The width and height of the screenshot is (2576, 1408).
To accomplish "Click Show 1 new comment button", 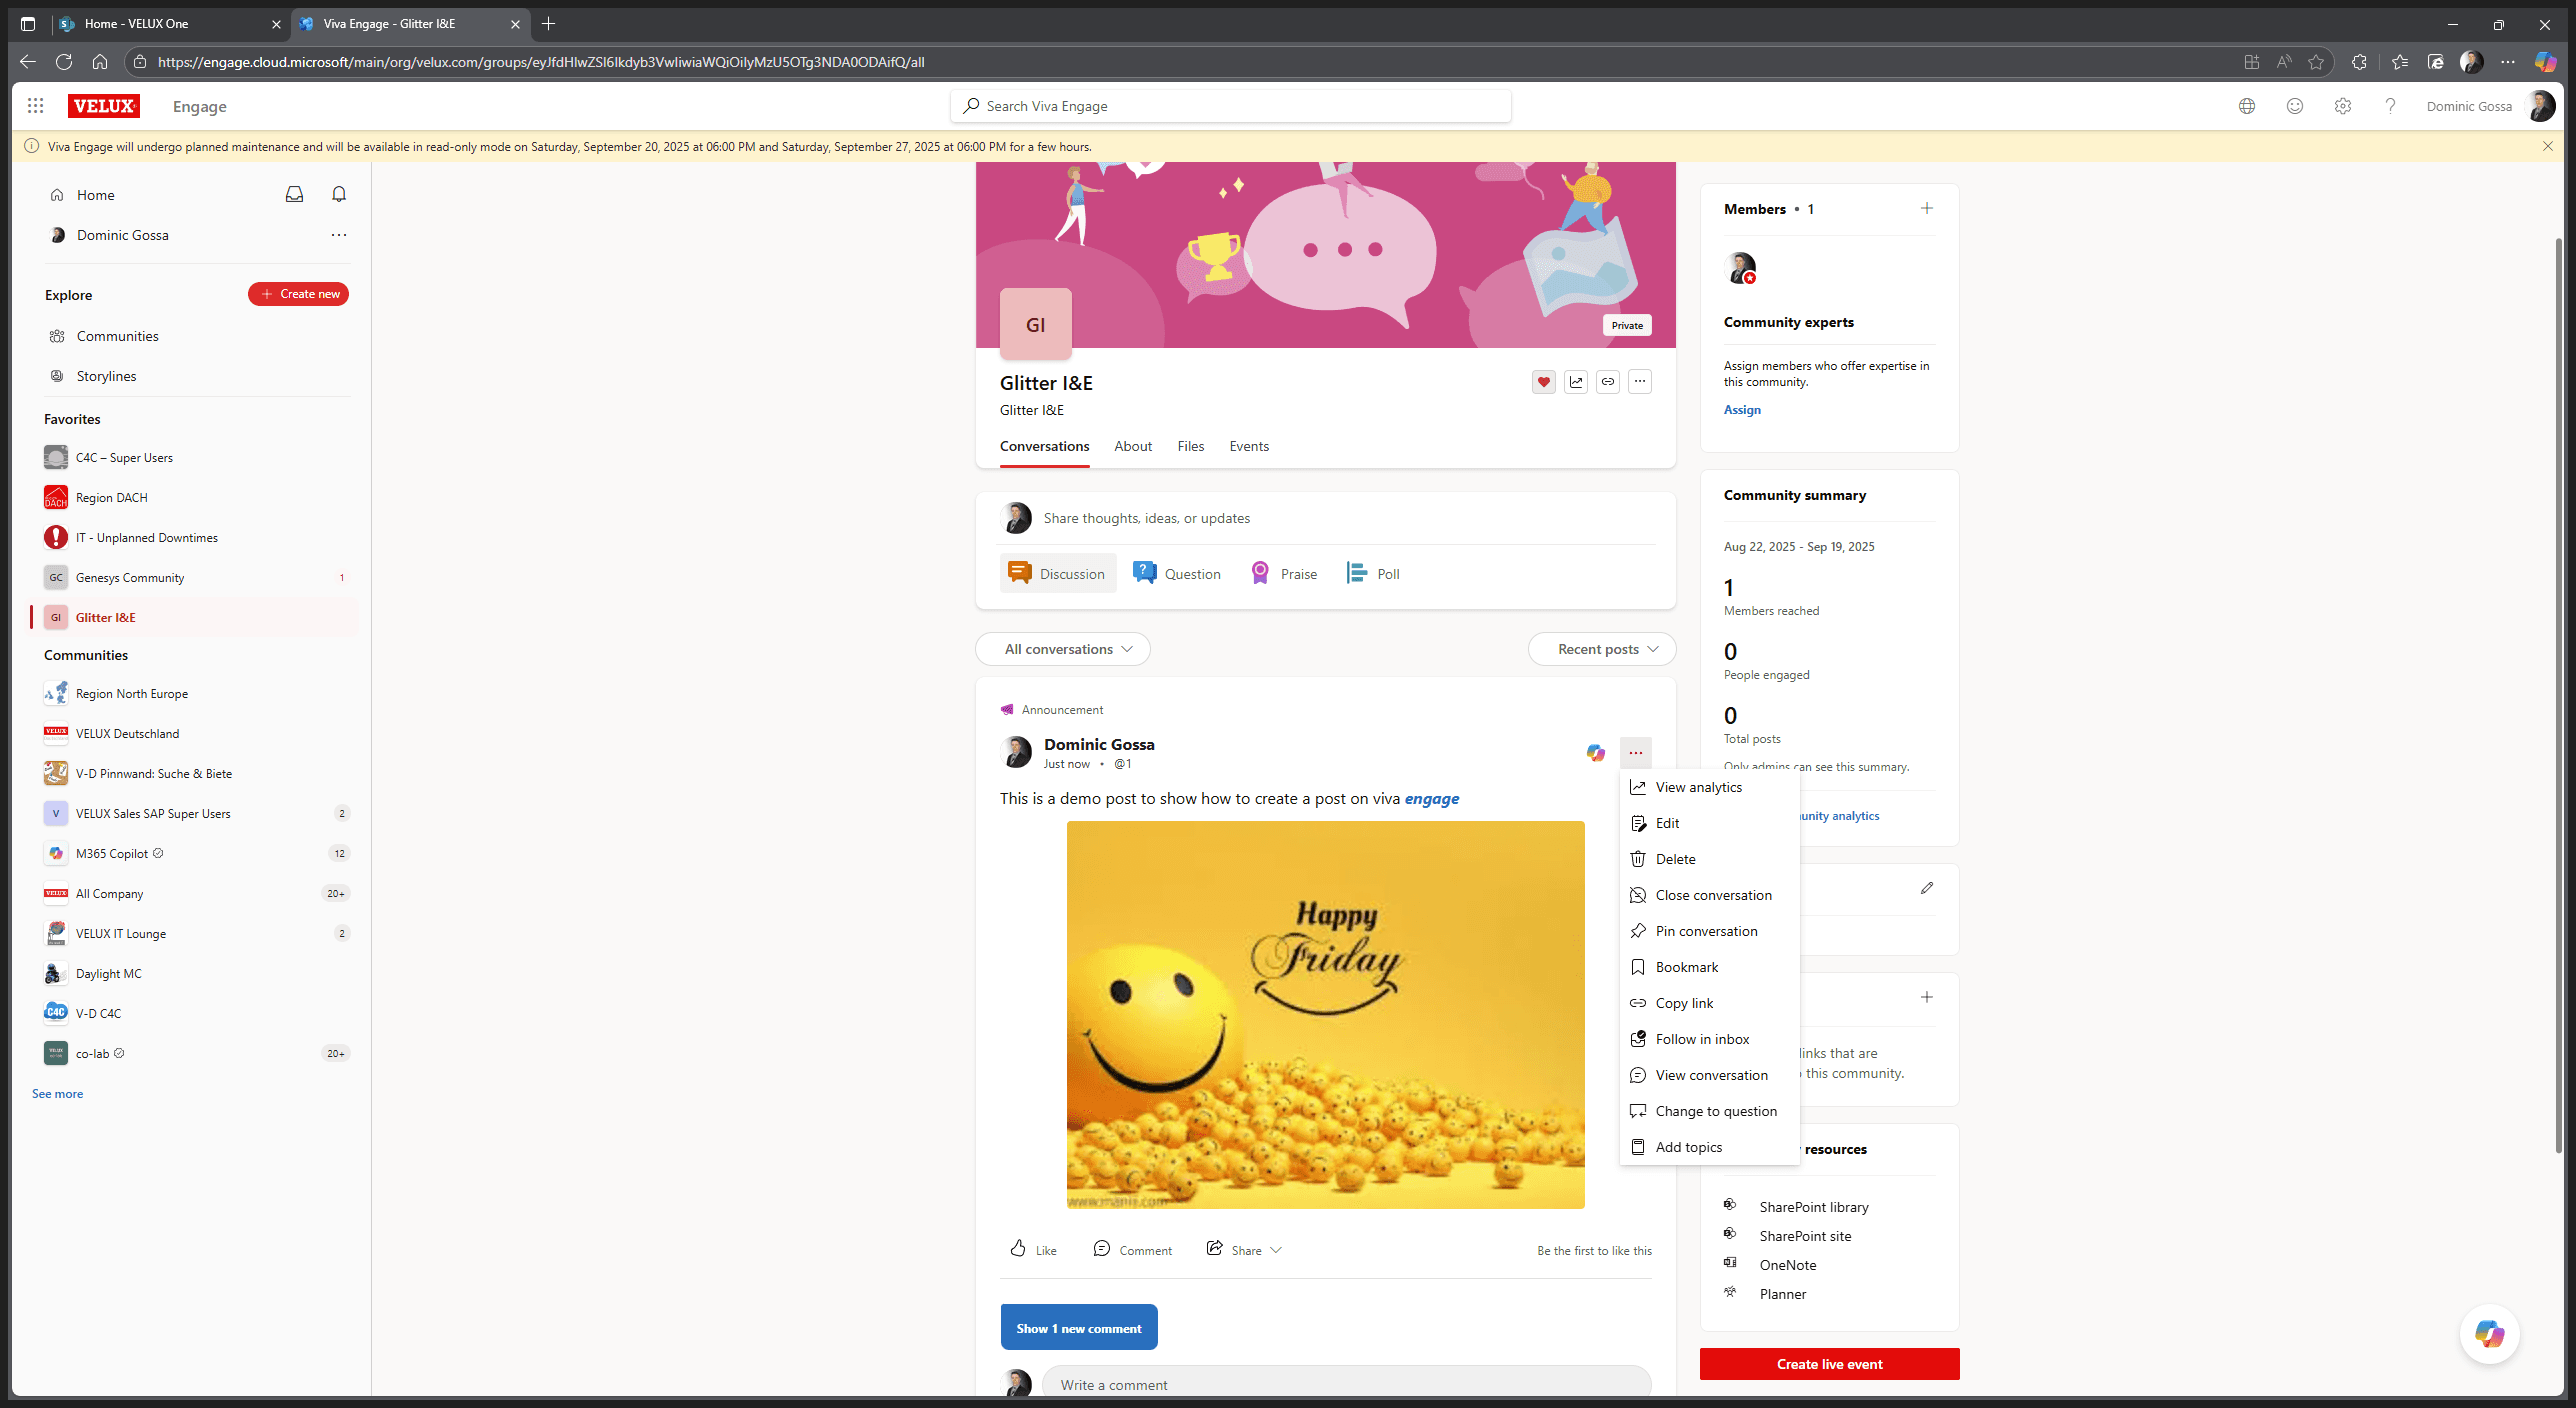I will click(x=1079, y=1327).
